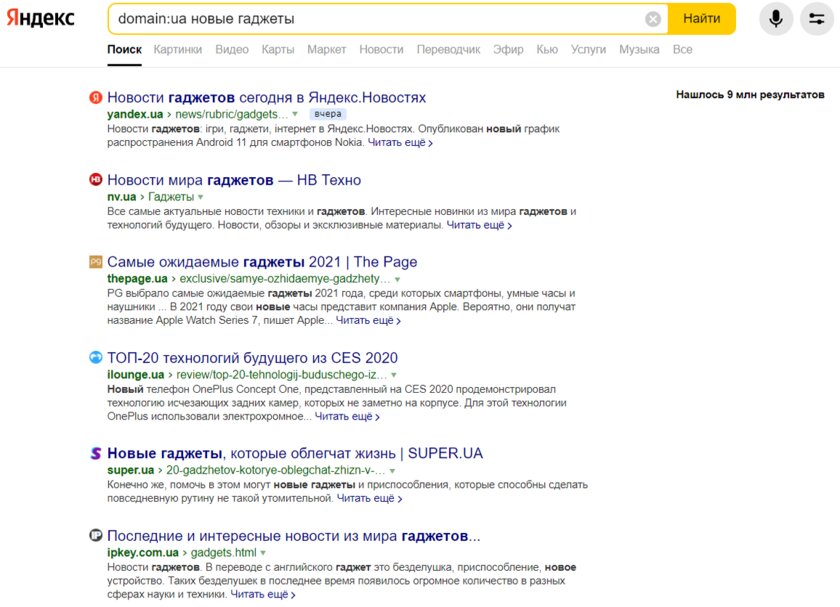Open the Переводчик tab

pos(448,49)
